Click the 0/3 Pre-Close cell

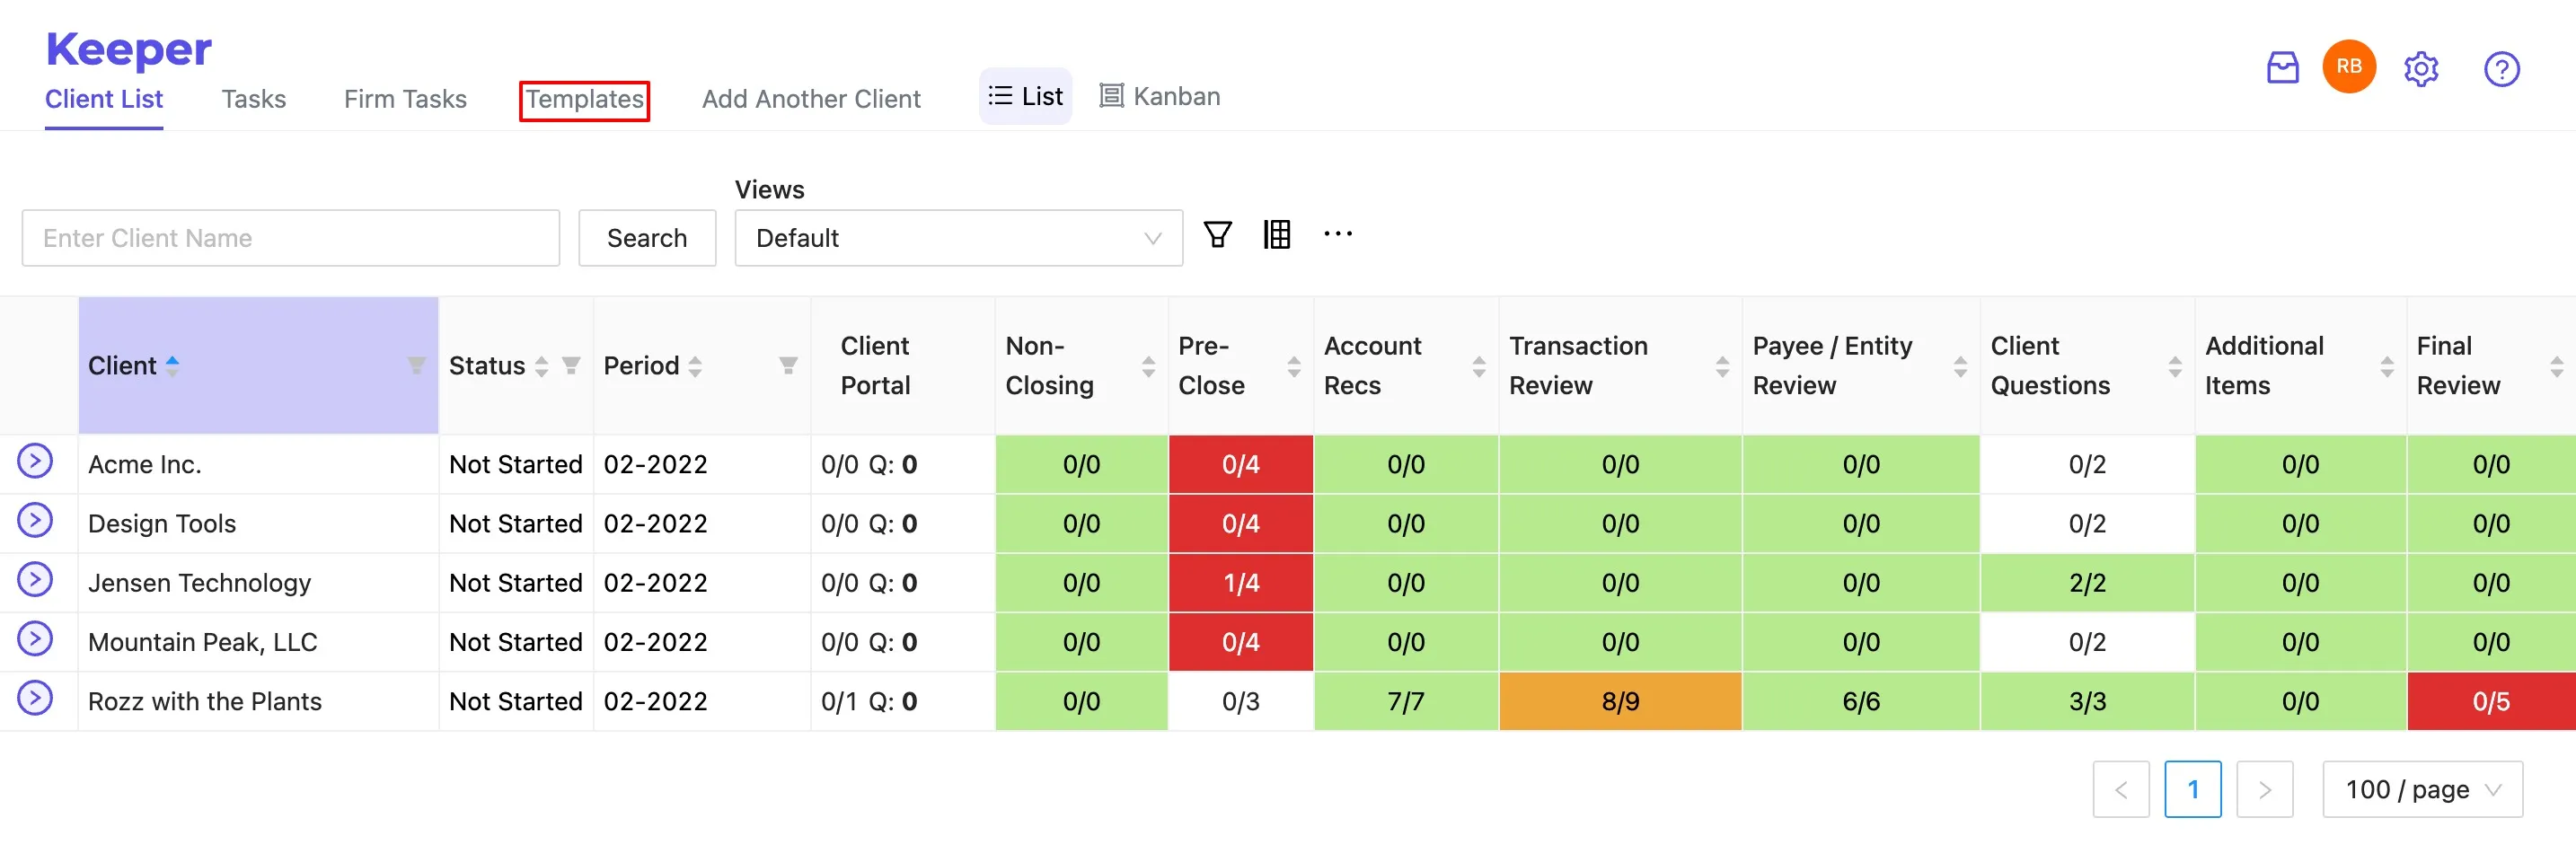1241,702
